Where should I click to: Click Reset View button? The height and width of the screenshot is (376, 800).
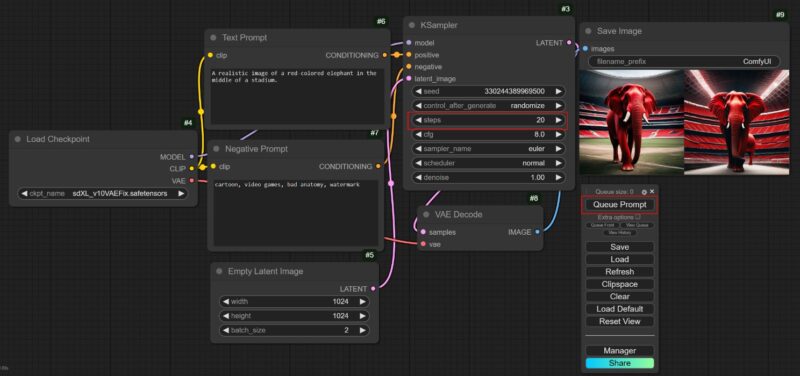coord(619,321)
